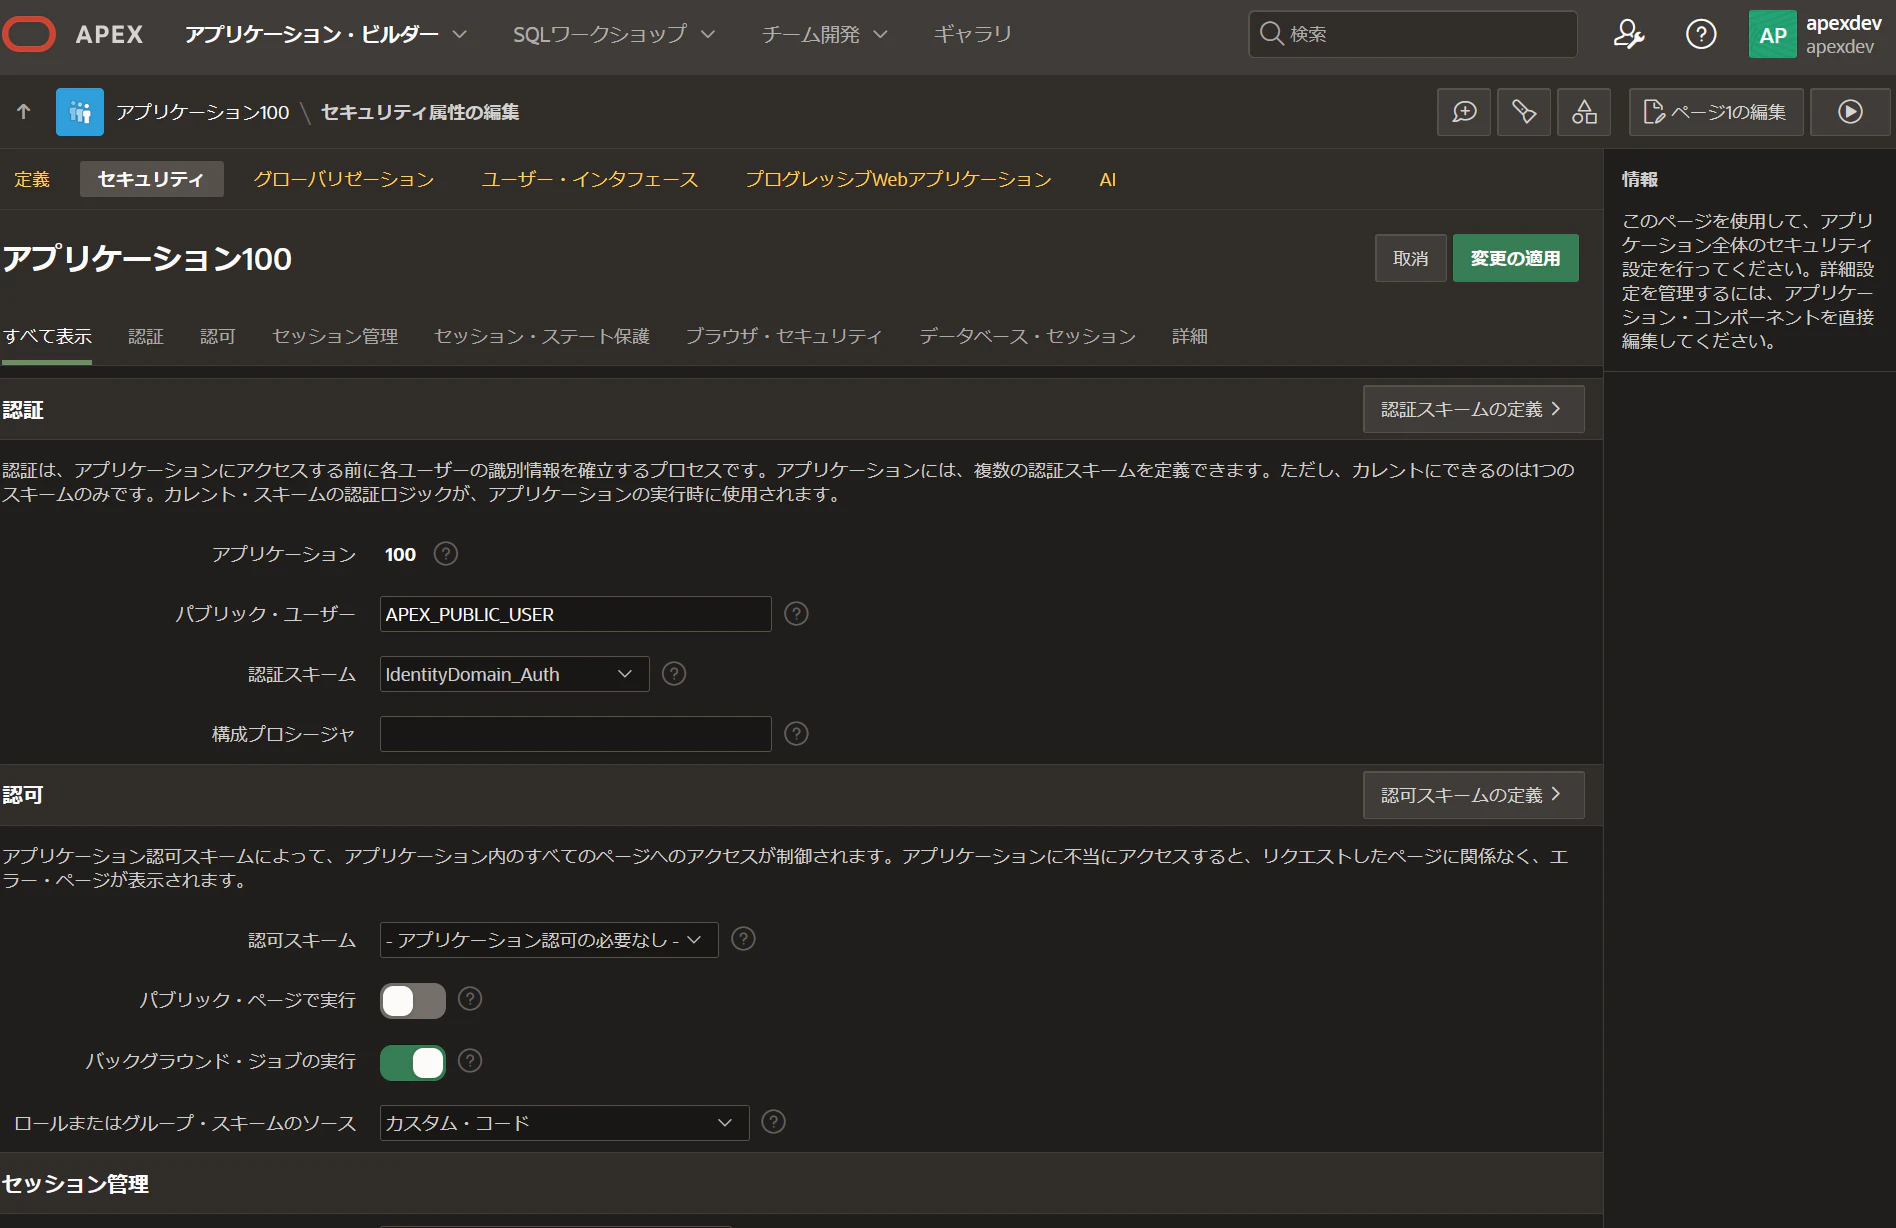The image size is (1896, 1228).
Task: Click 変更の適用 button
Action: tap(1515, 258)
